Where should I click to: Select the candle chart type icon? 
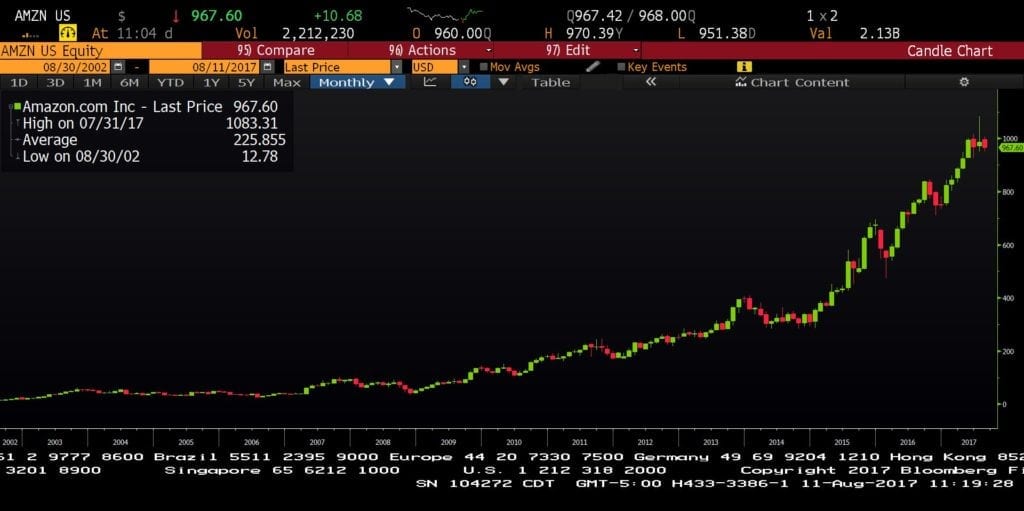pyautogui.click(x=470, y=82)
